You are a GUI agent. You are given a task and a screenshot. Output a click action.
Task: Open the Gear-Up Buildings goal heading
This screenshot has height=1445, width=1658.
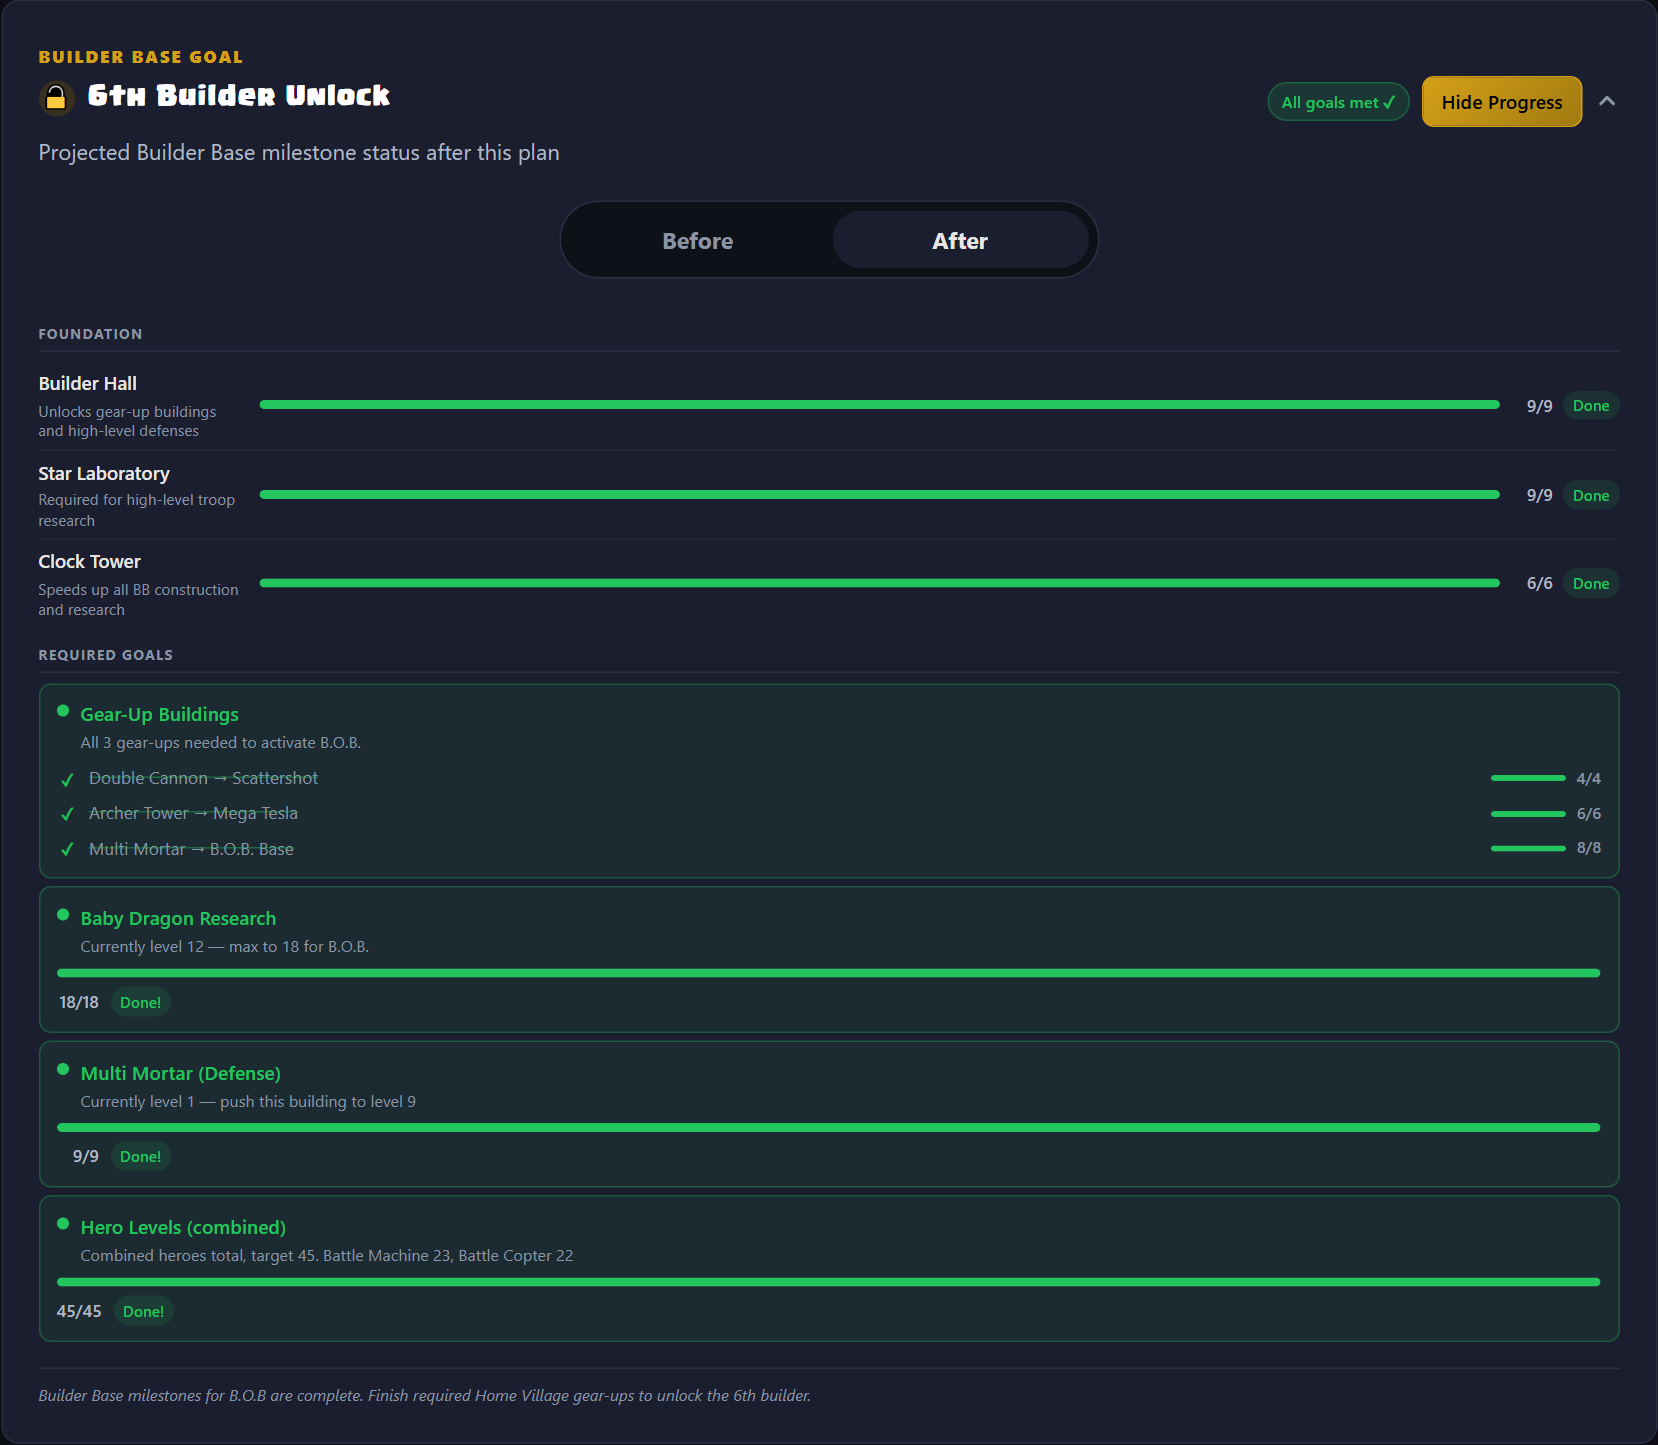tap(159, 714)
